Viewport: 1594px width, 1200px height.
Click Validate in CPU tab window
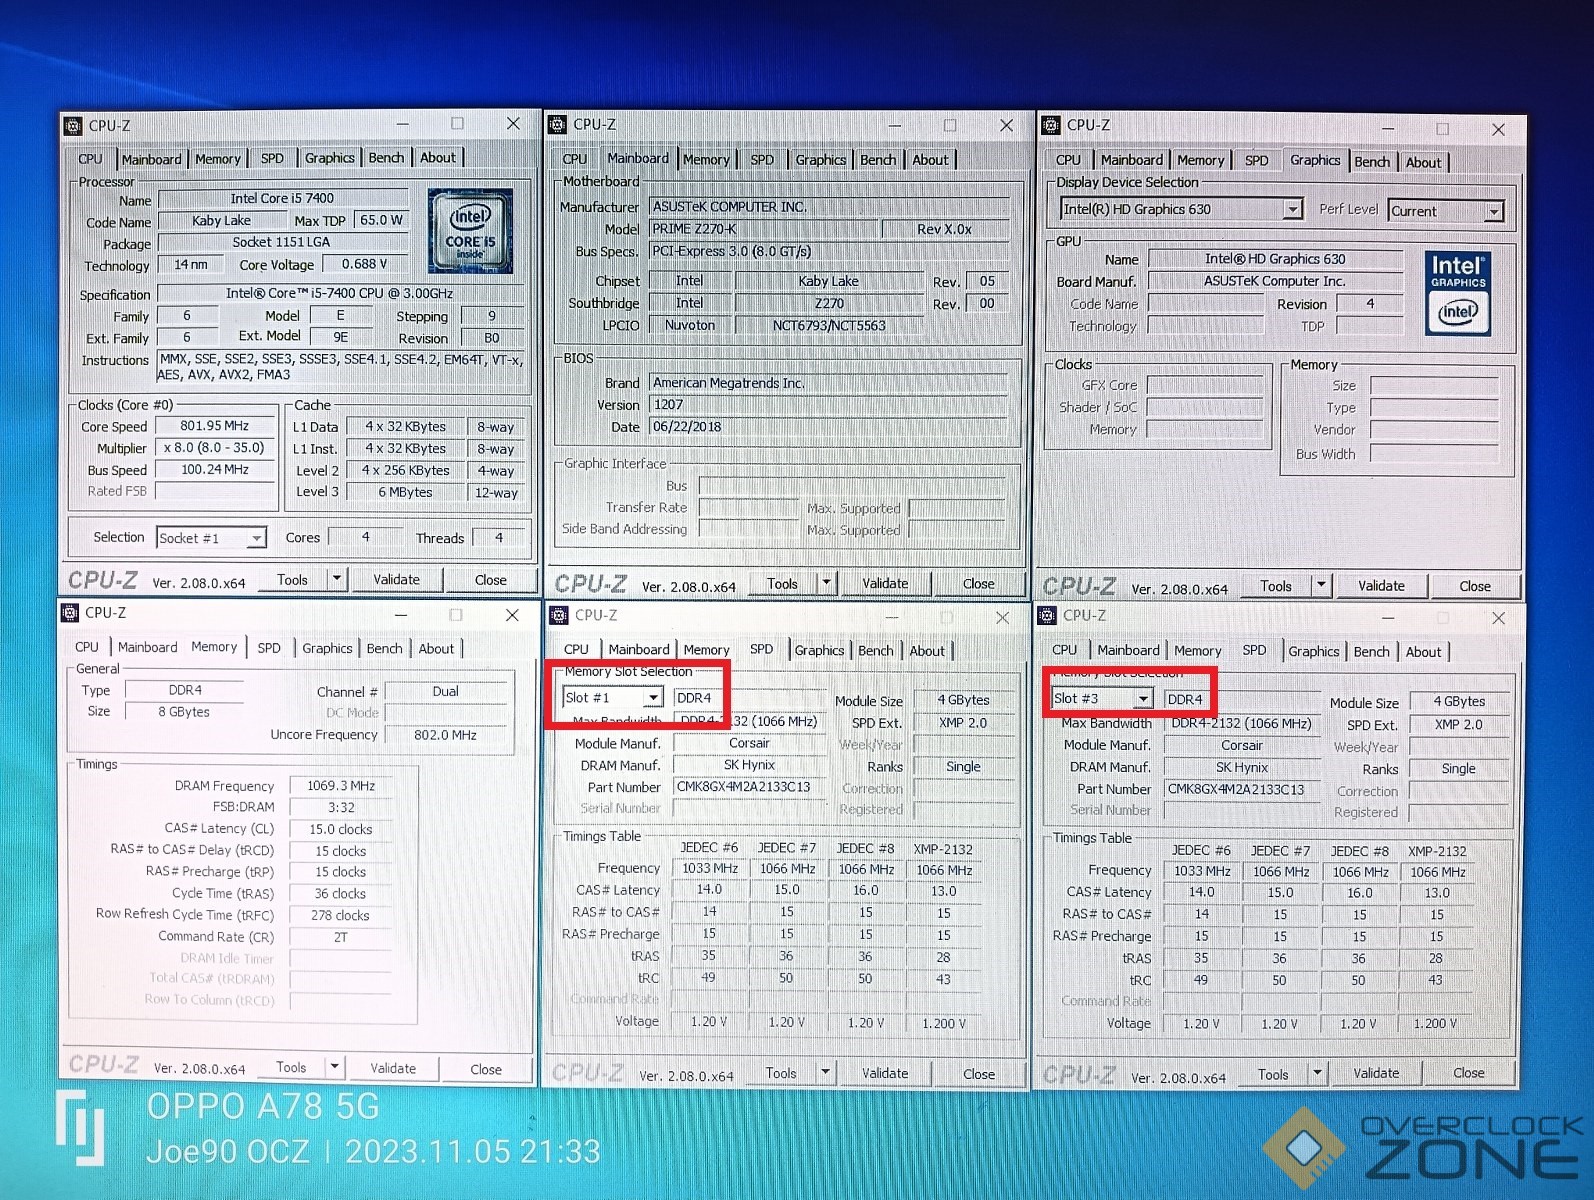(397, 579)
